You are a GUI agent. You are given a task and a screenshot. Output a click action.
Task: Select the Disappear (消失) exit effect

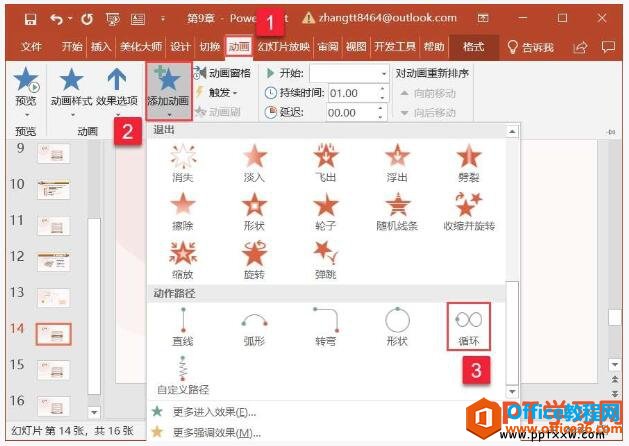tap(183, 163)
